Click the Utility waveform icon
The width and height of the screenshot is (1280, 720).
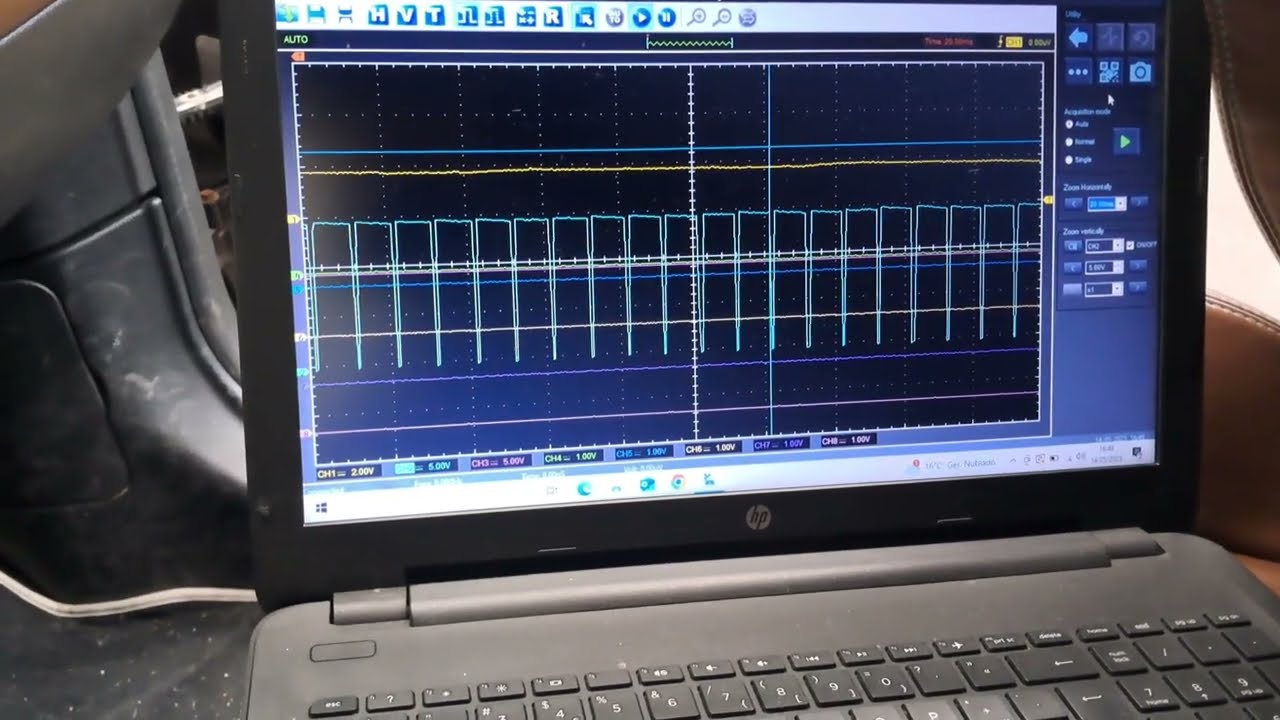pyautogui.click(x=1110, y=38)
